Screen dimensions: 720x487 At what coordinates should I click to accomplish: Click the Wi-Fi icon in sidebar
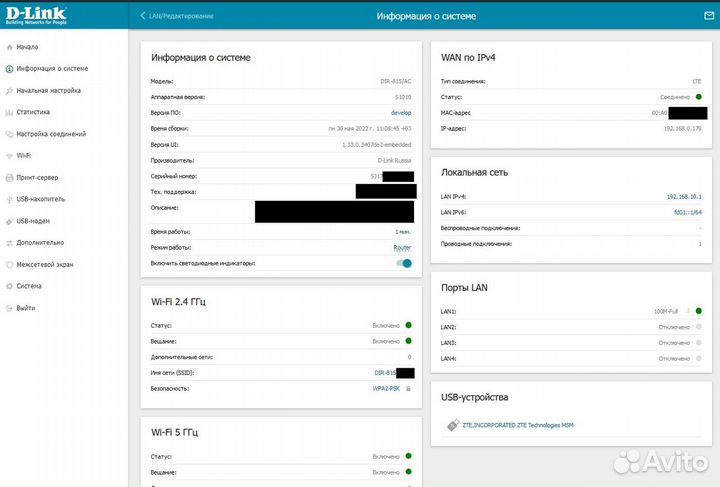pos(9,156)
